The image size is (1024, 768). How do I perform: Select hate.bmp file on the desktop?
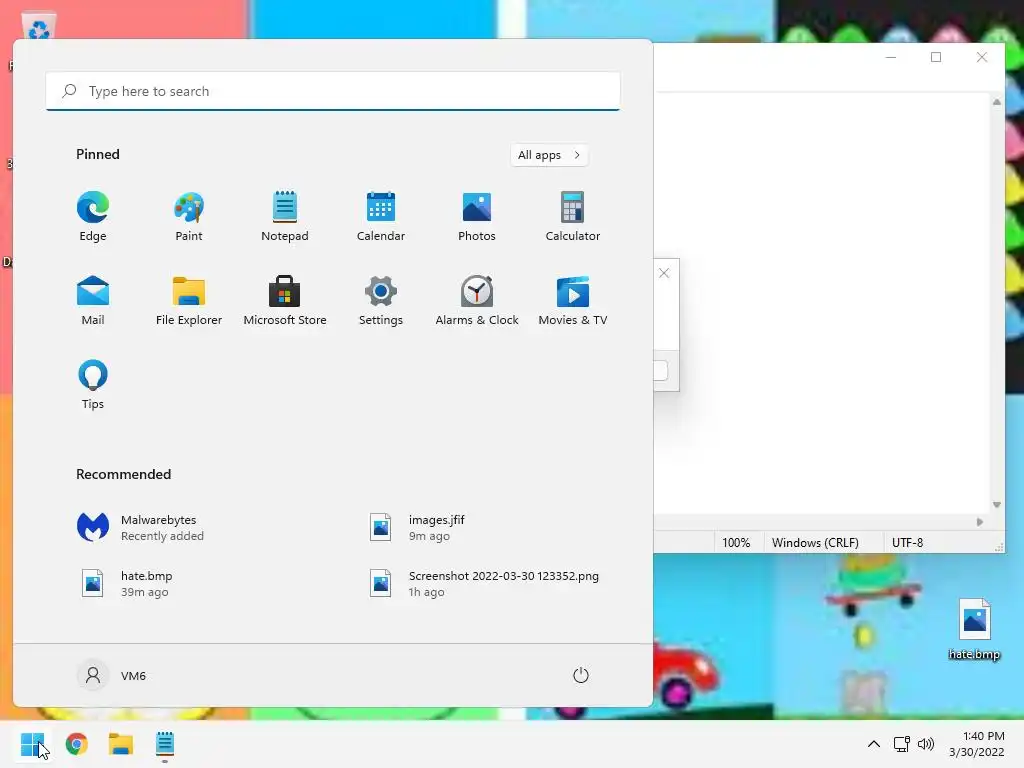pyautogui.click(x=974, y=630)
